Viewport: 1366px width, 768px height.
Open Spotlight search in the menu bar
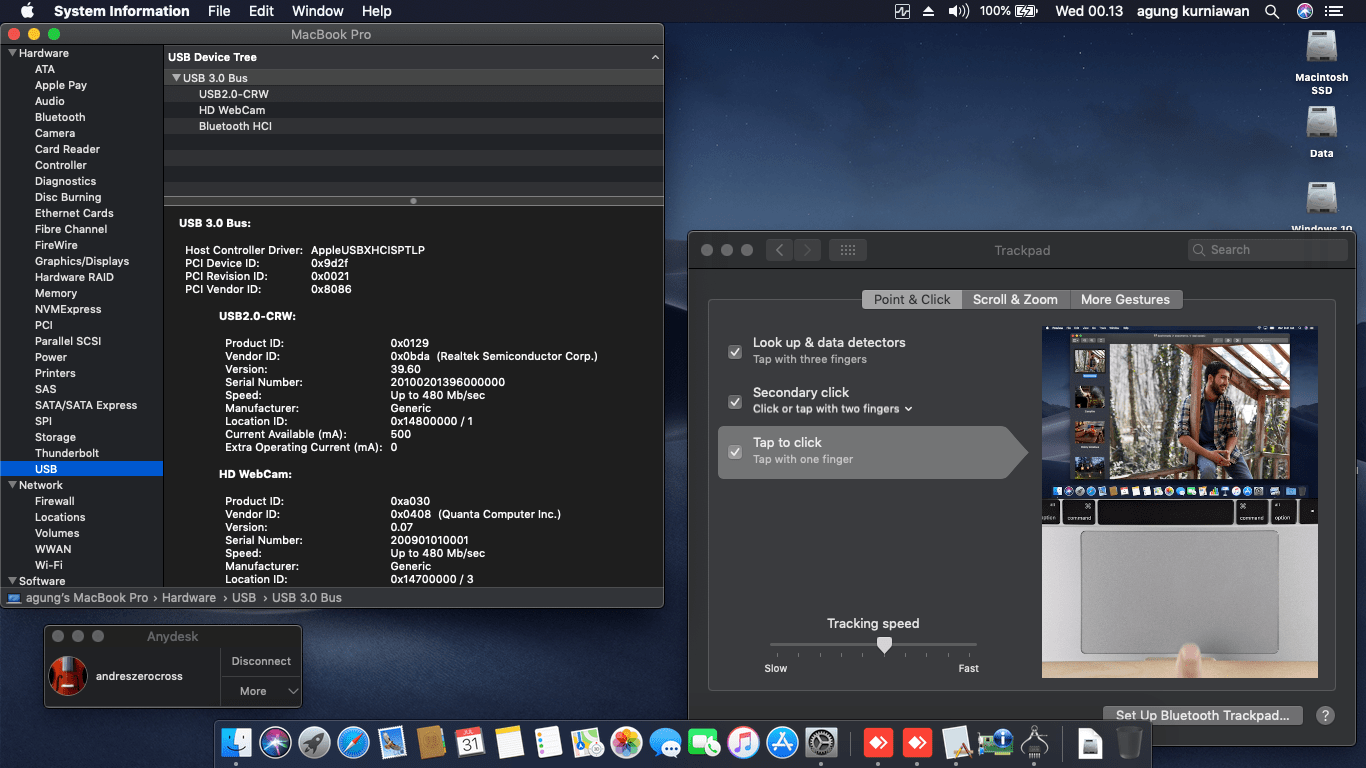(1271, 11)
